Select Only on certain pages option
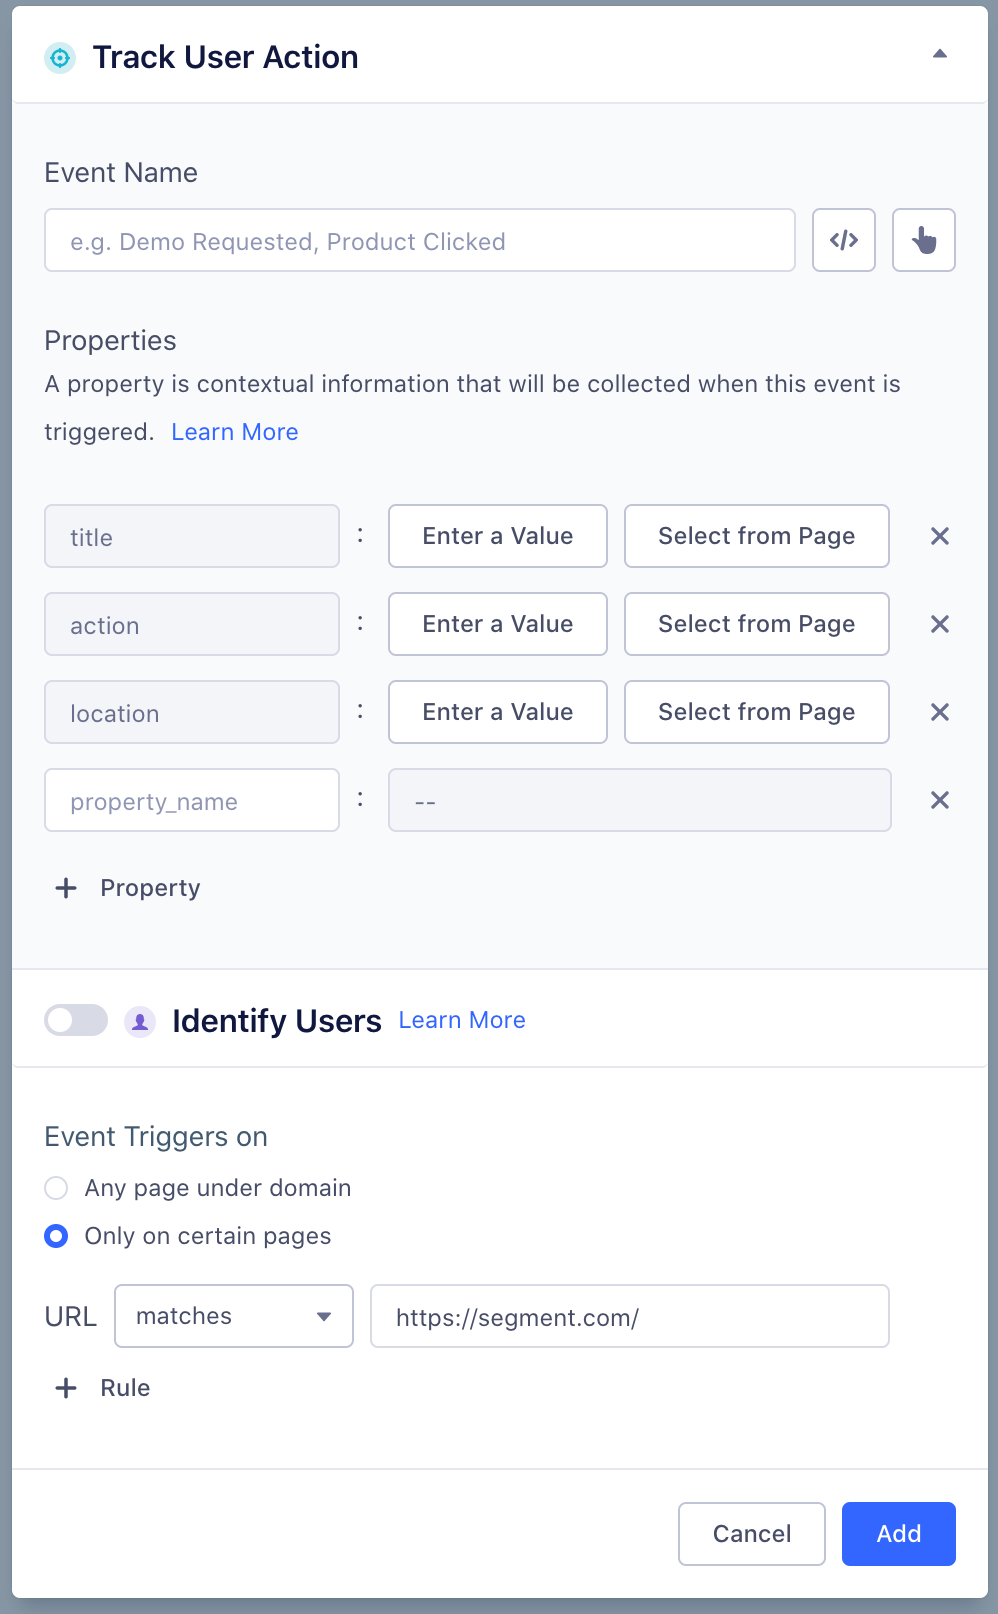Image resolution: width=998 pixels, height=1614 pixels. 57,1236
